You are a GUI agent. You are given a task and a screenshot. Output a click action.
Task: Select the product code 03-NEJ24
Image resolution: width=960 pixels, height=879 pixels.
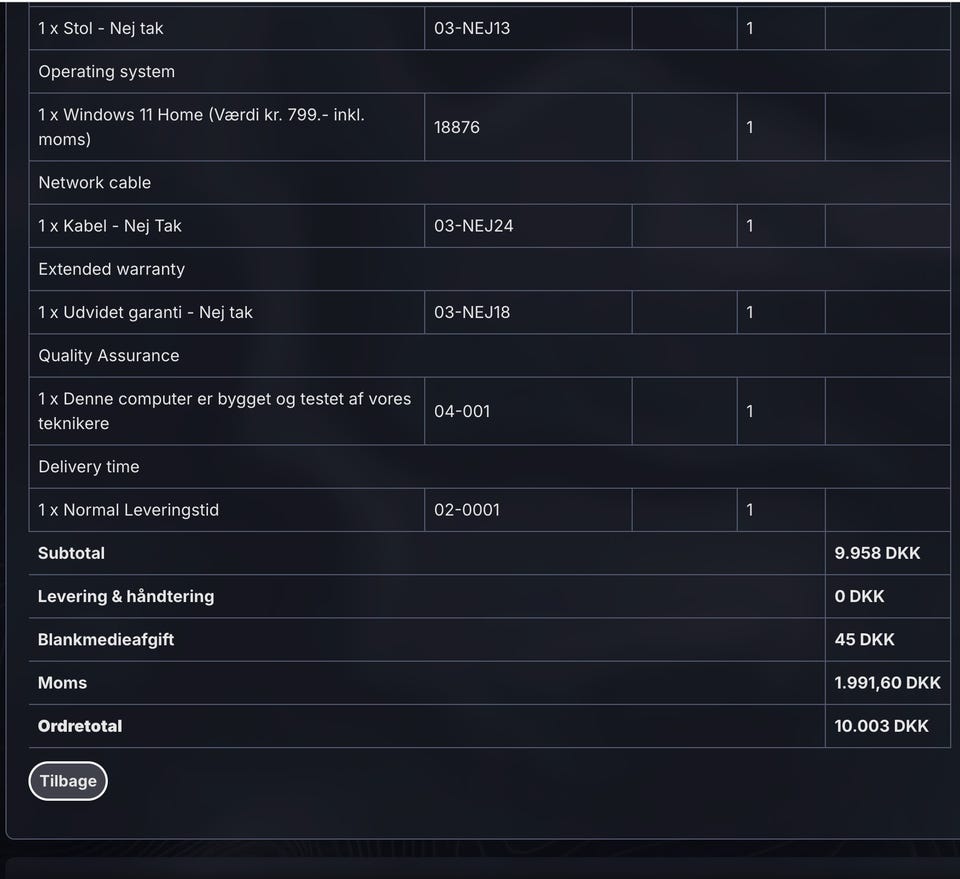(474, 226)
